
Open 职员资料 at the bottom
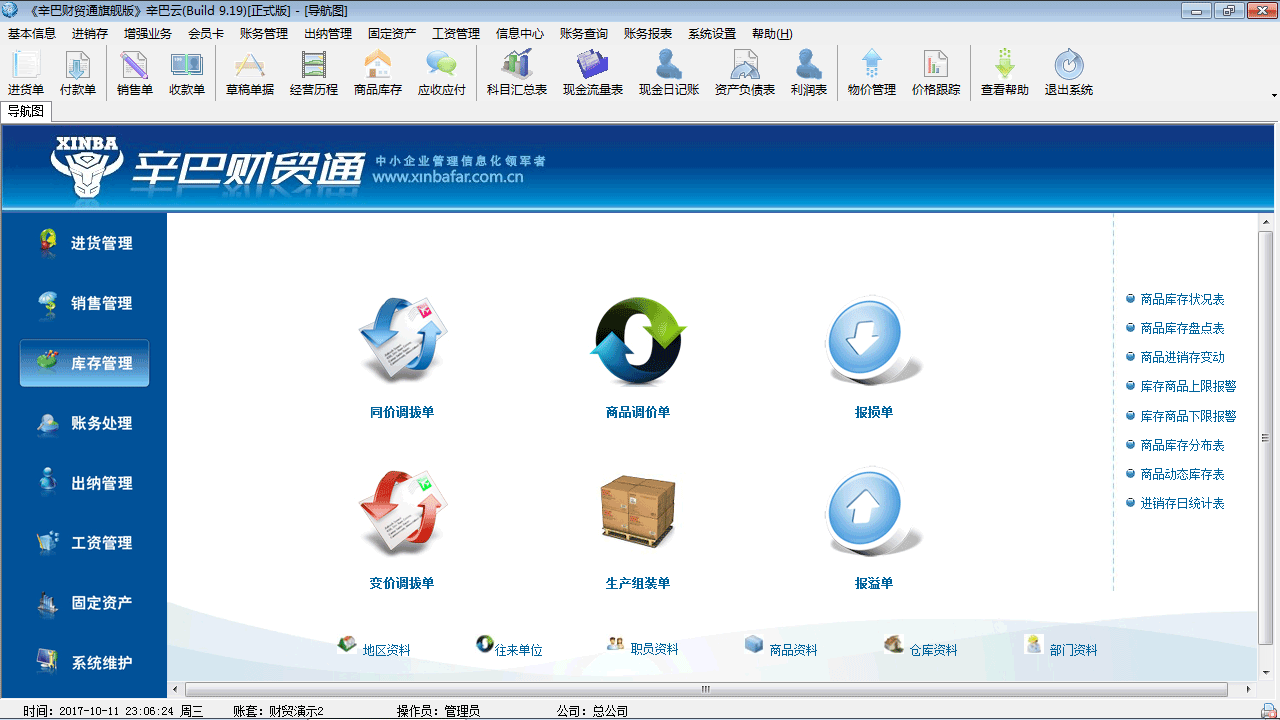643,647
